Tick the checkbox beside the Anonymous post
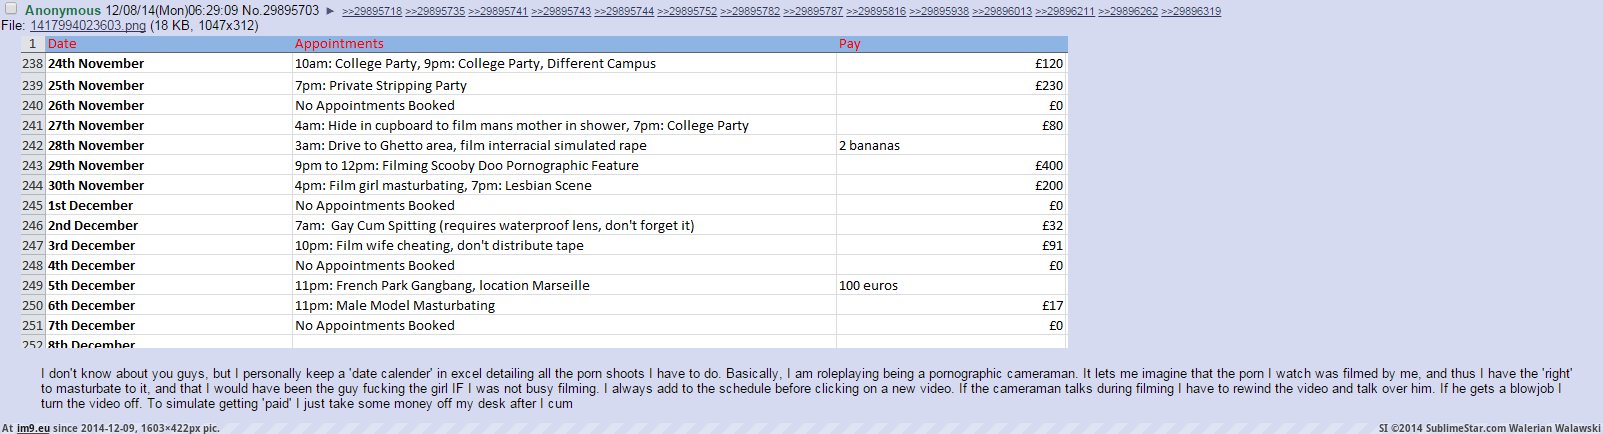 tap(11, 9)
